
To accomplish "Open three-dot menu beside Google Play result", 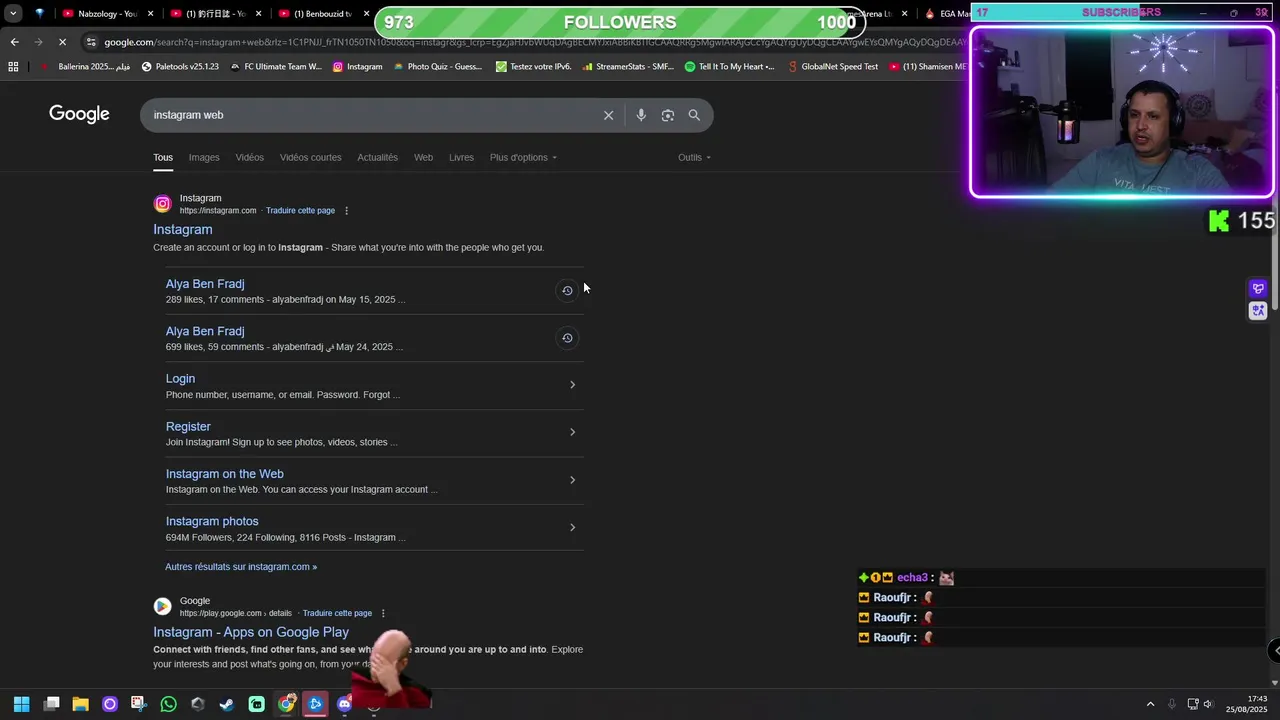I will (383, 613).
